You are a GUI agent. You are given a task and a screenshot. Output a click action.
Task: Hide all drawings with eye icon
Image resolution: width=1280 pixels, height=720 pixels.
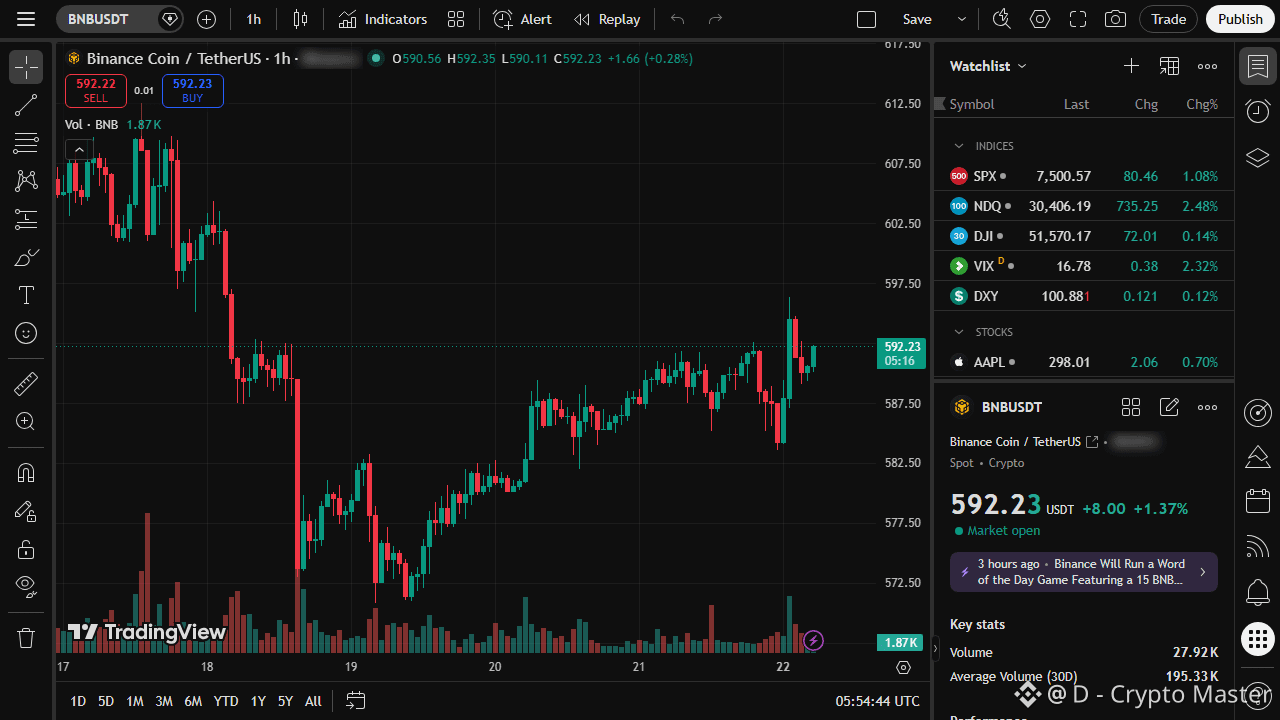tap(26, 586)
